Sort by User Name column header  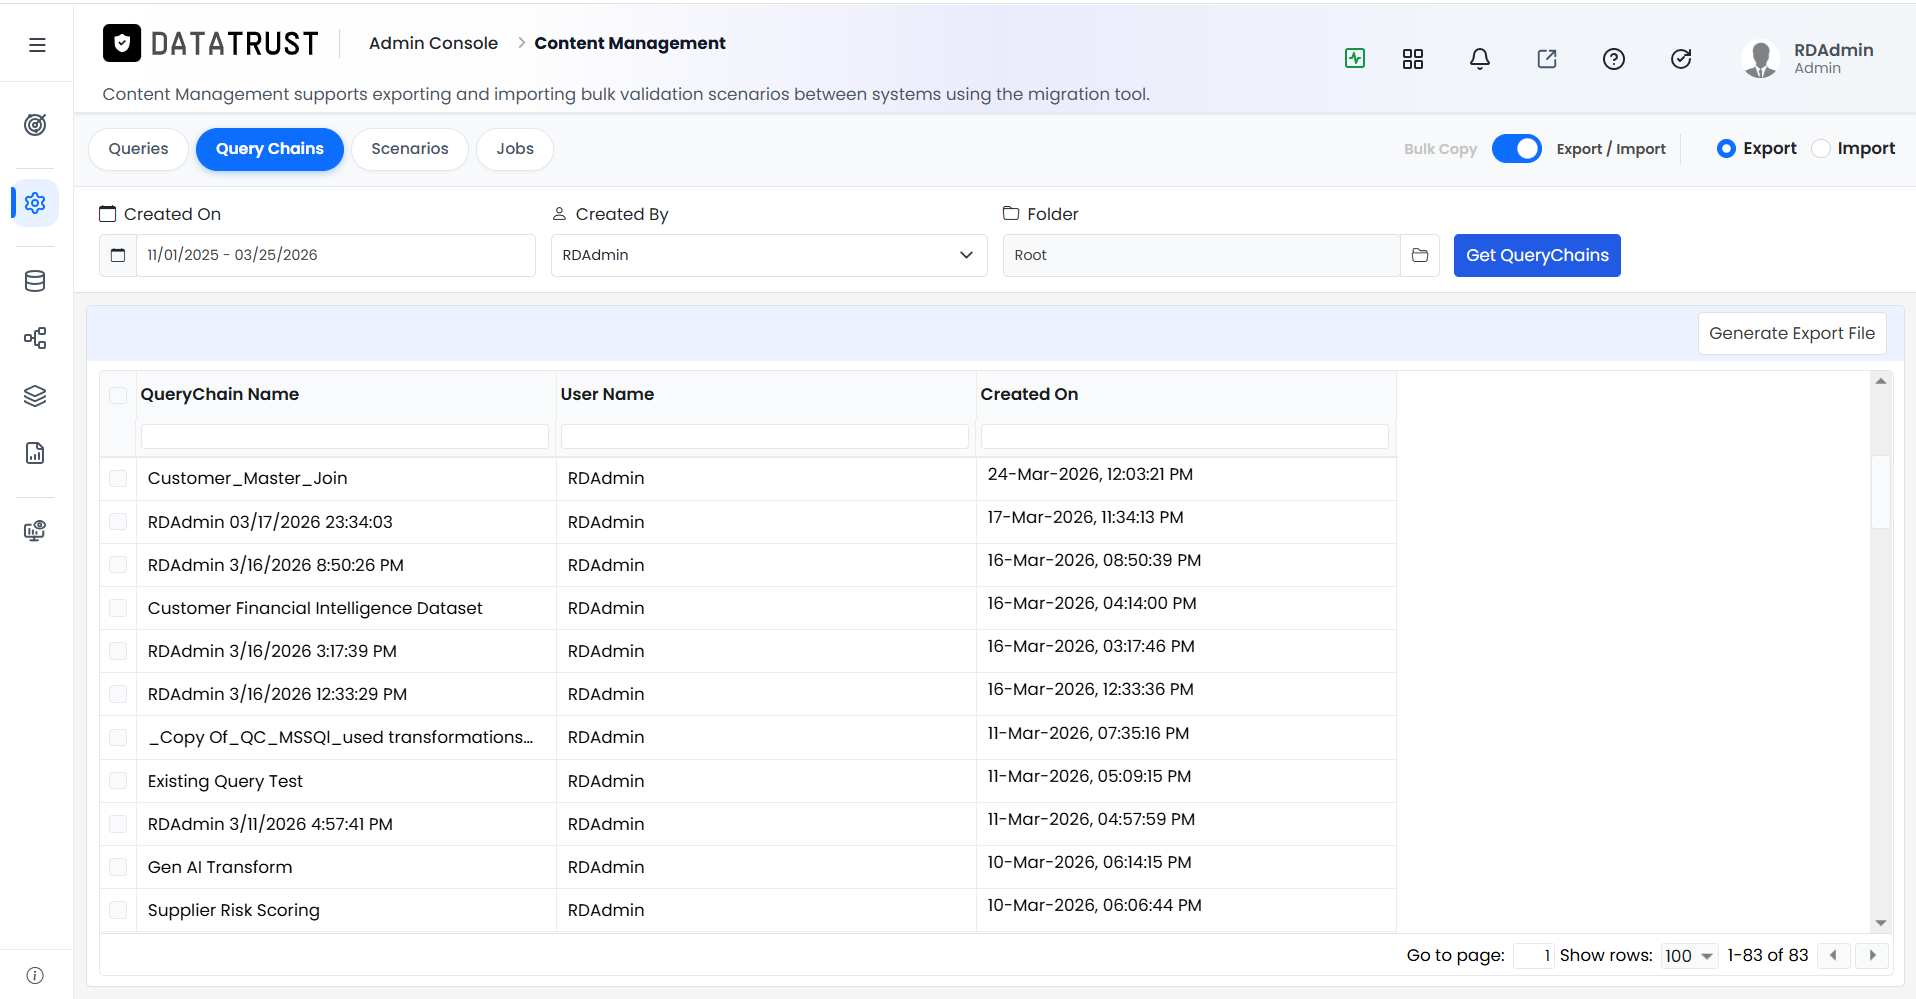click(x=607, y=394)
